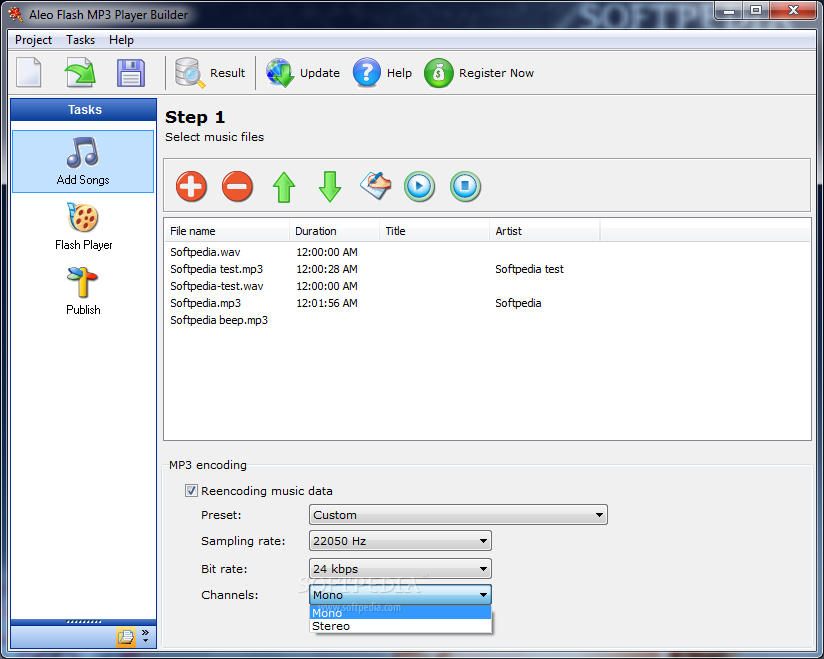Viewport: 824px width, 659px height.
Task: Save project with floppy disk icon
Action: point(130,73)
